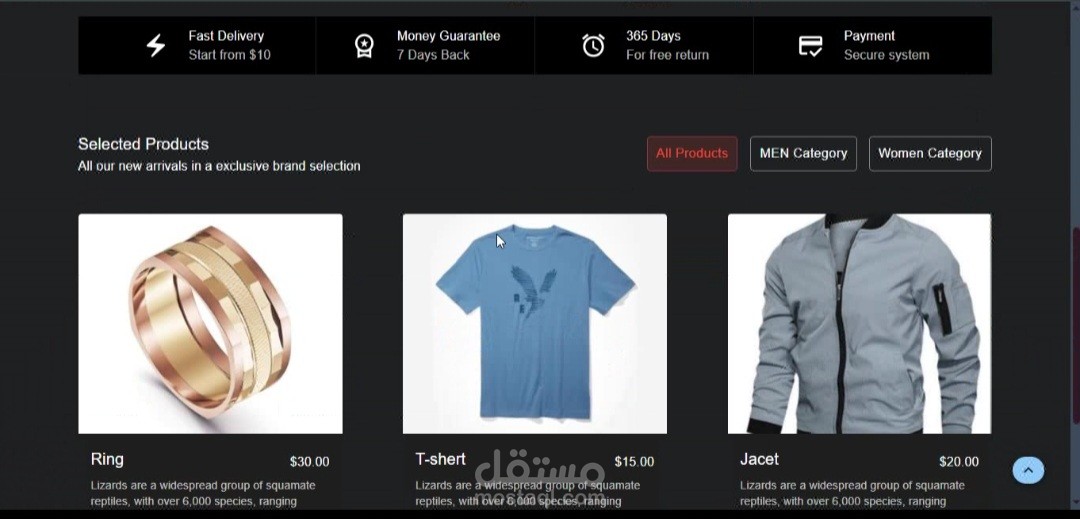This screenshot has height=519, width=1080.
Task: Click the Jacet product title
Action: tap(759, 459)
